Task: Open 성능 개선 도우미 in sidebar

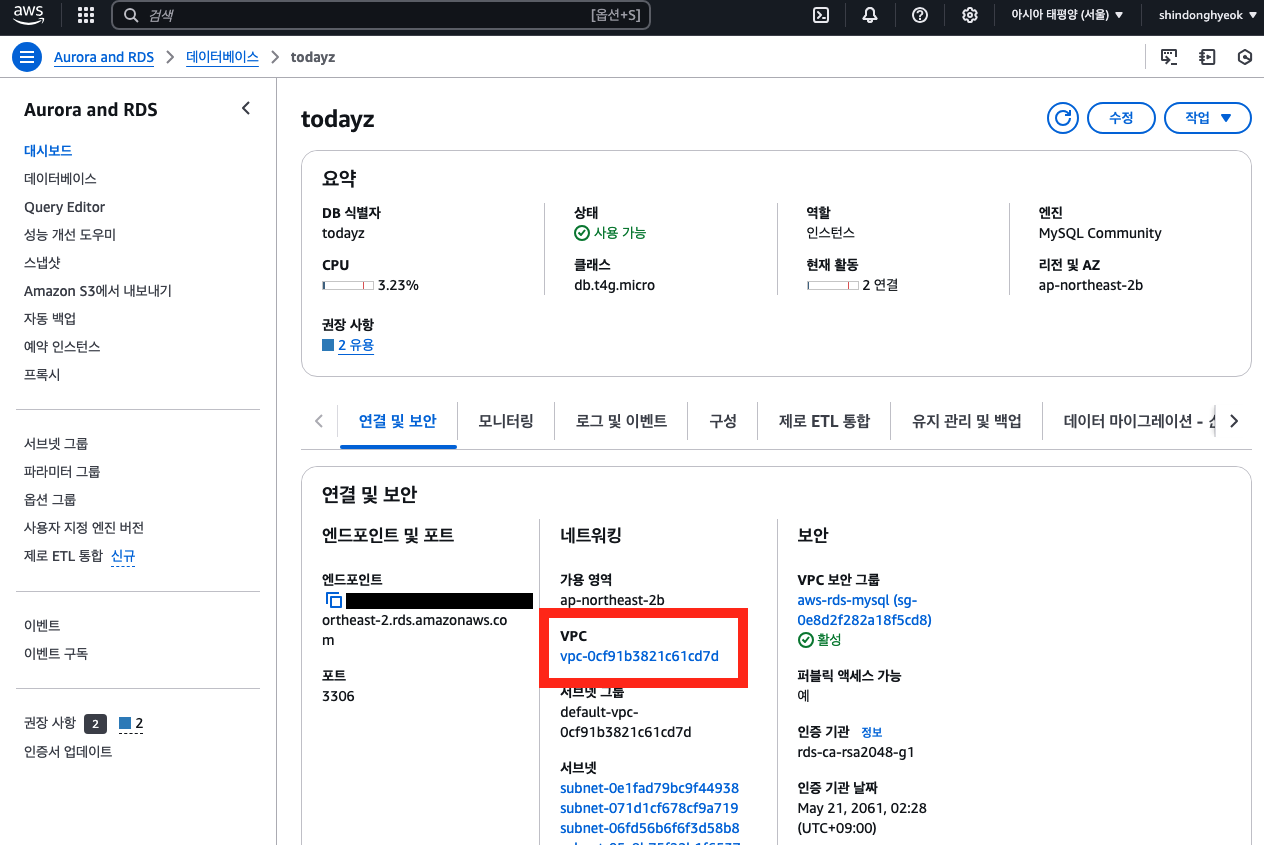Action: coord(70,234)
